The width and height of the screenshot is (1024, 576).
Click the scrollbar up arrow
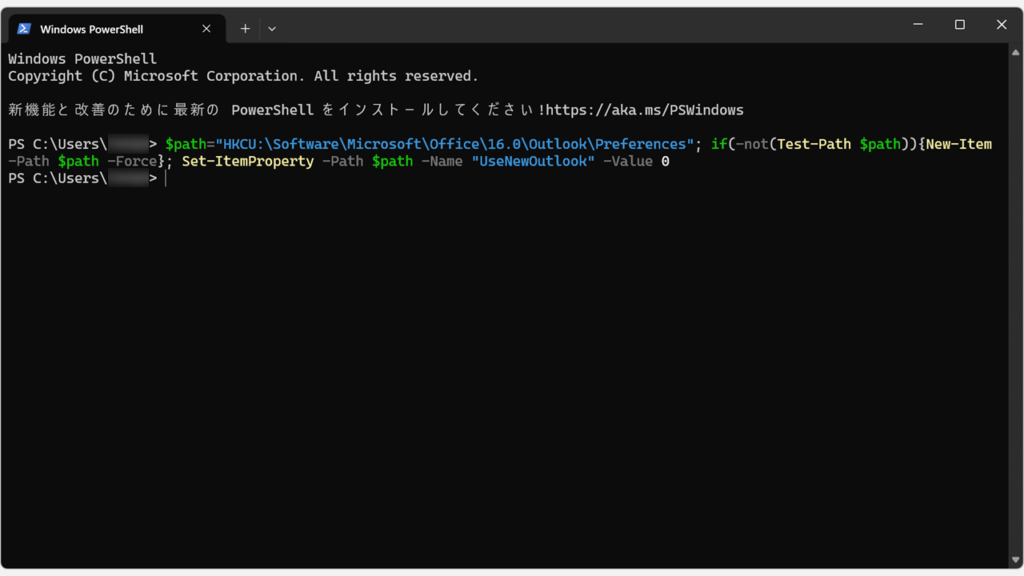(x=1016, y=52)
